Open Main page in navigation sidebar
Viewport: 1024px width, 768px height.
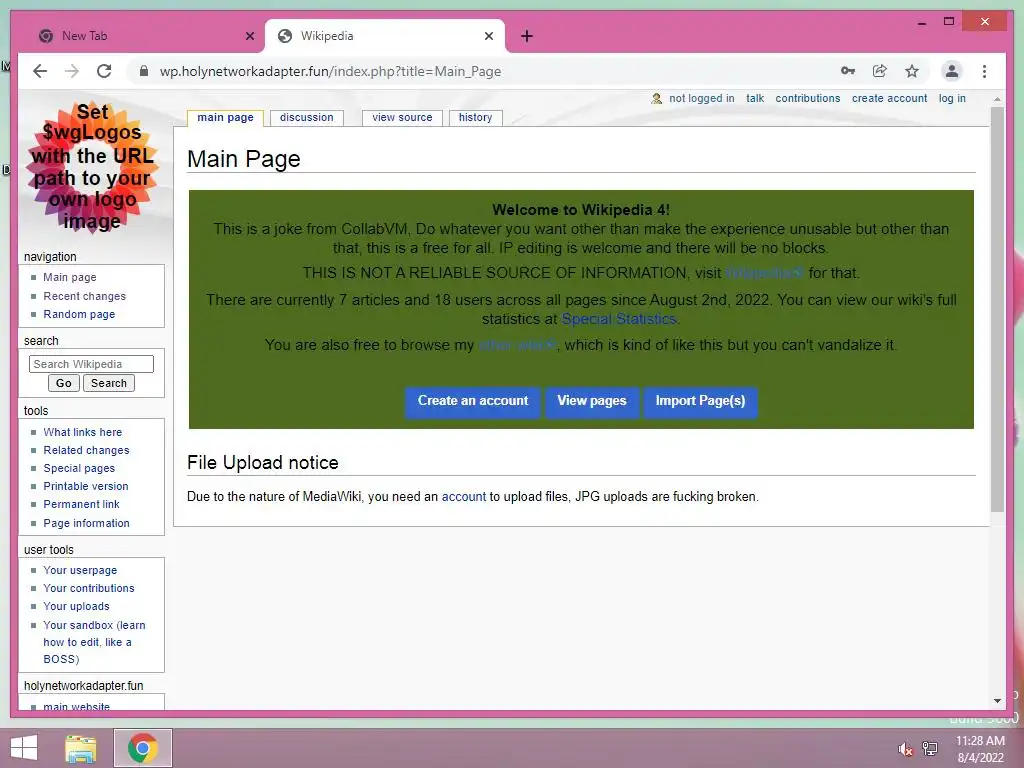[x=70, y=278]
